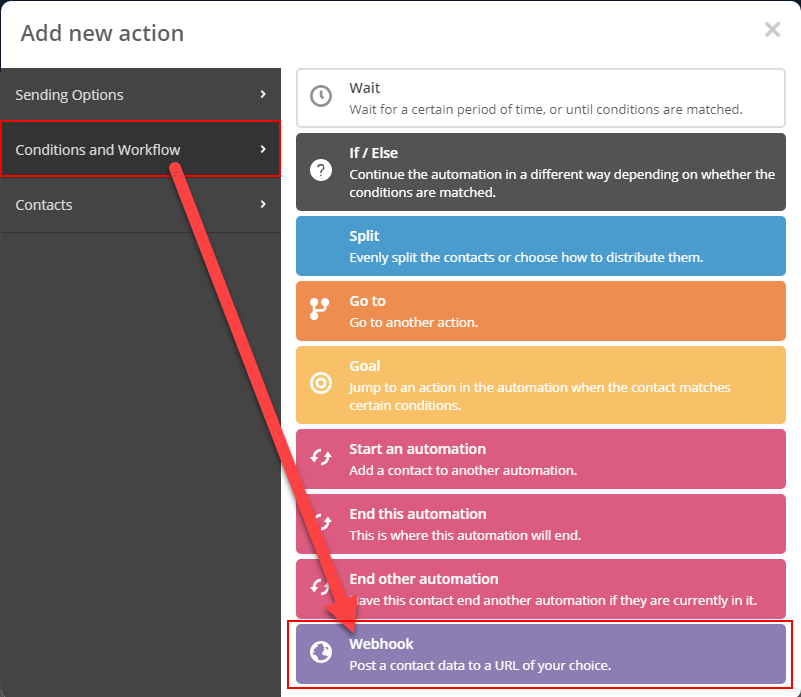
Task: Click the Wait clock icon
Action: [320, 98]
